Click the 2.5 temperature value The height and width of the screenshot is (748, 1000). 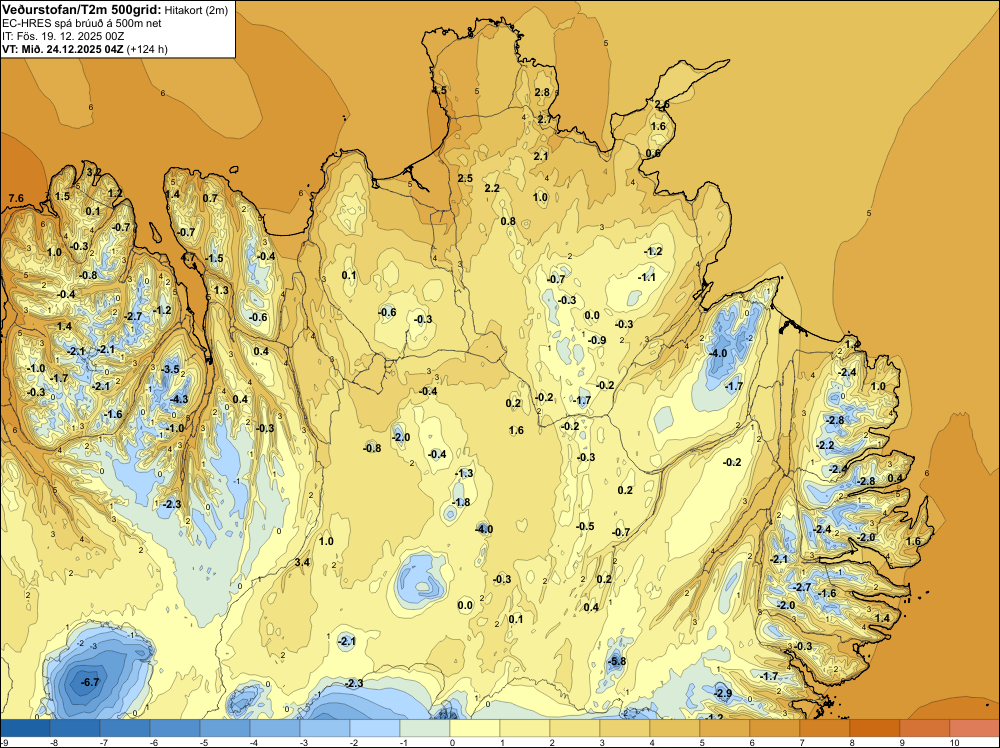[x=465, y=178]
